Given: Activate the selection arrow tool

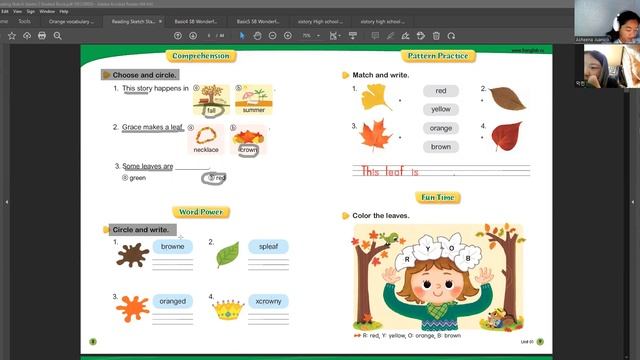Looking at the screenshot, I should point(242,36).
